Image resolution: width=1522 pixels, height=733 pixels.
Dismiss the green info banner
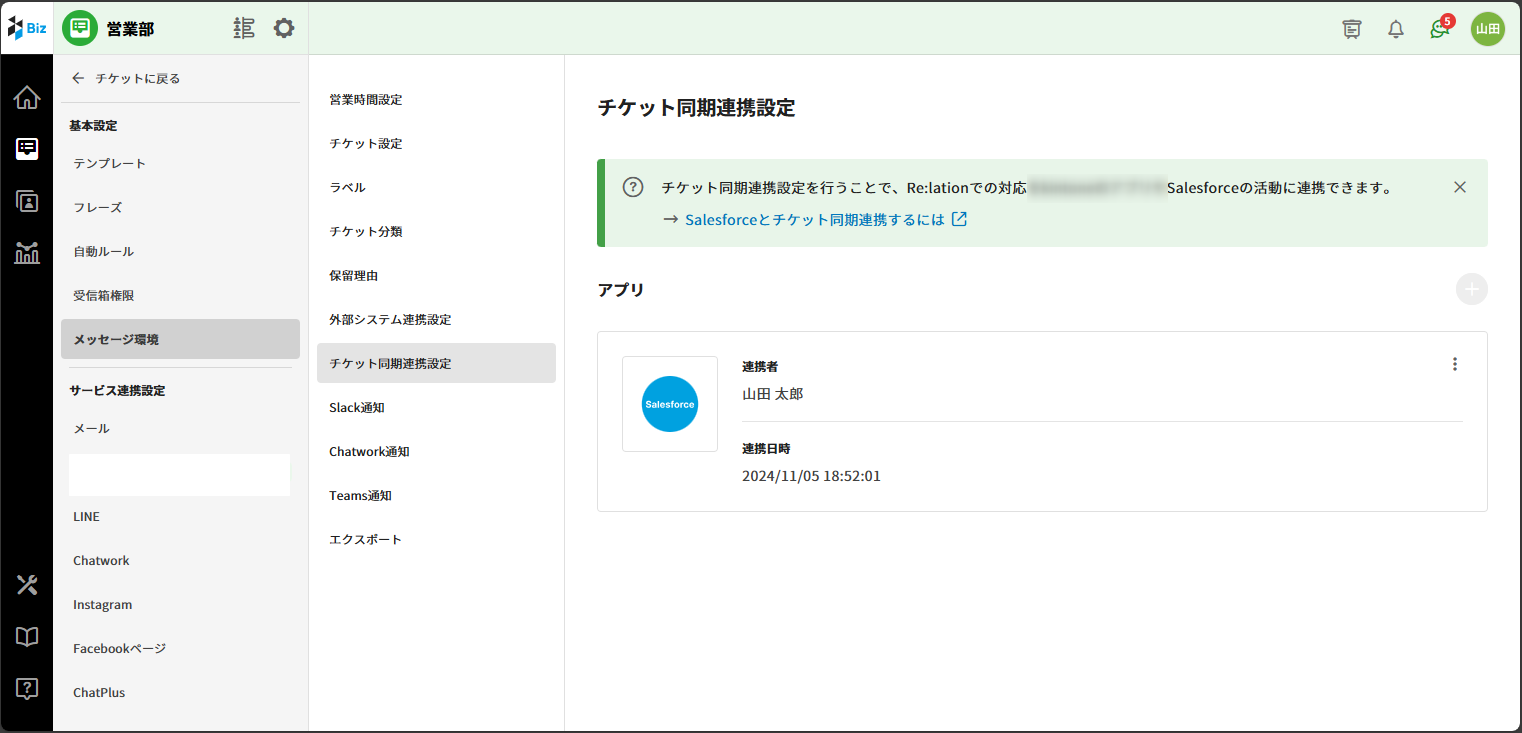point(1459,187)
